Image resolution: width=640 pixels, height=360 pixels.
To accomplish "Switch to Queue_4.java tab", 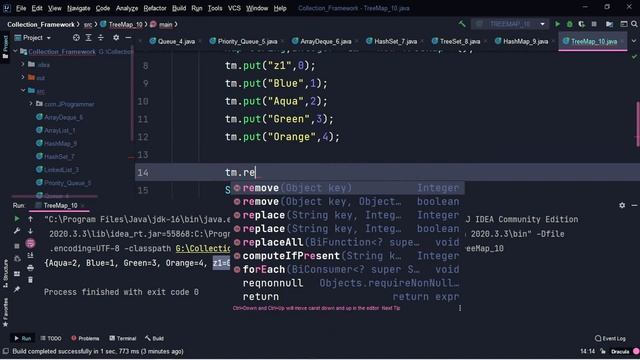I will (176, 41).
